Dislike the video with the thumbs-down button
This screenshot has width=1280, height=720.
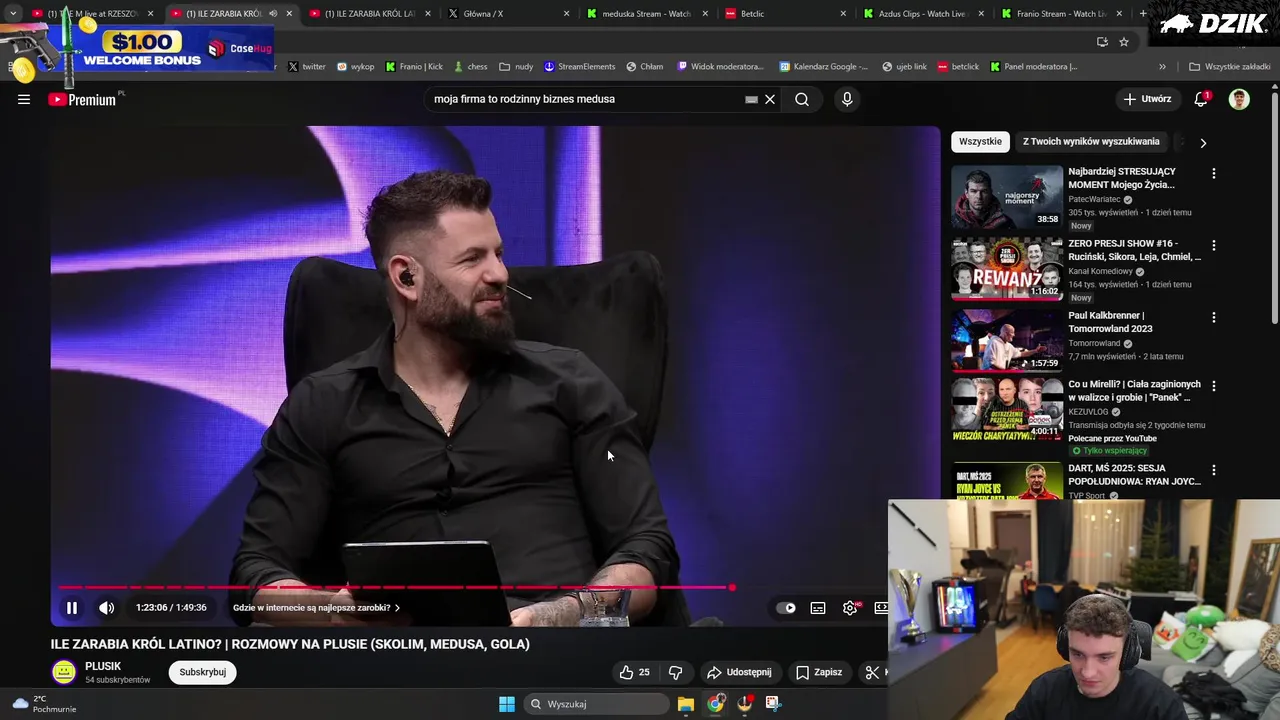675,672
